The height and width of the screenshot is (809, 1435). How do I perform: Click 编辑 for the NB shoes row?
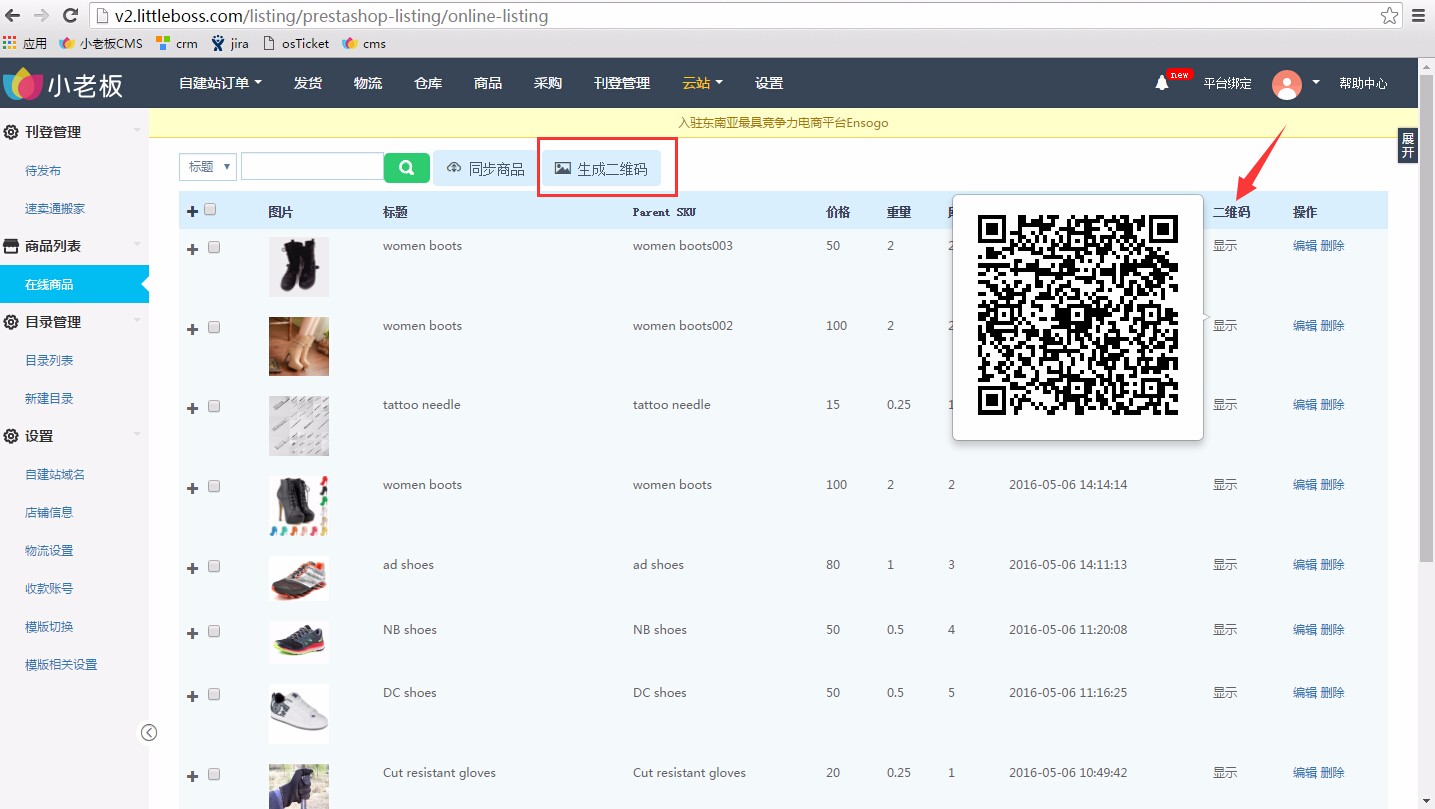coord(1304,630)
